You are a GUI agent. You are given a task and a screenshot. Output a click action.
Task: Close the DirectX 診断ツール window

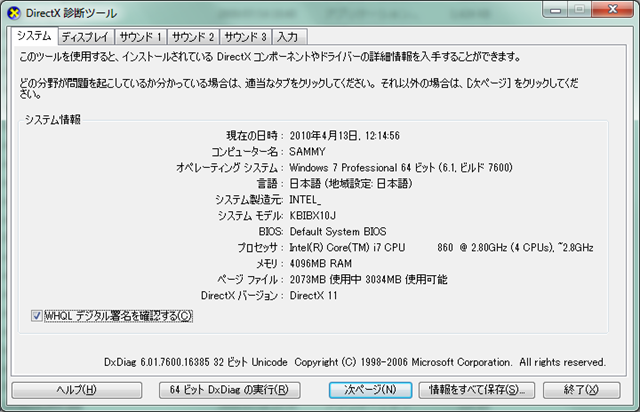pos(612,10)
